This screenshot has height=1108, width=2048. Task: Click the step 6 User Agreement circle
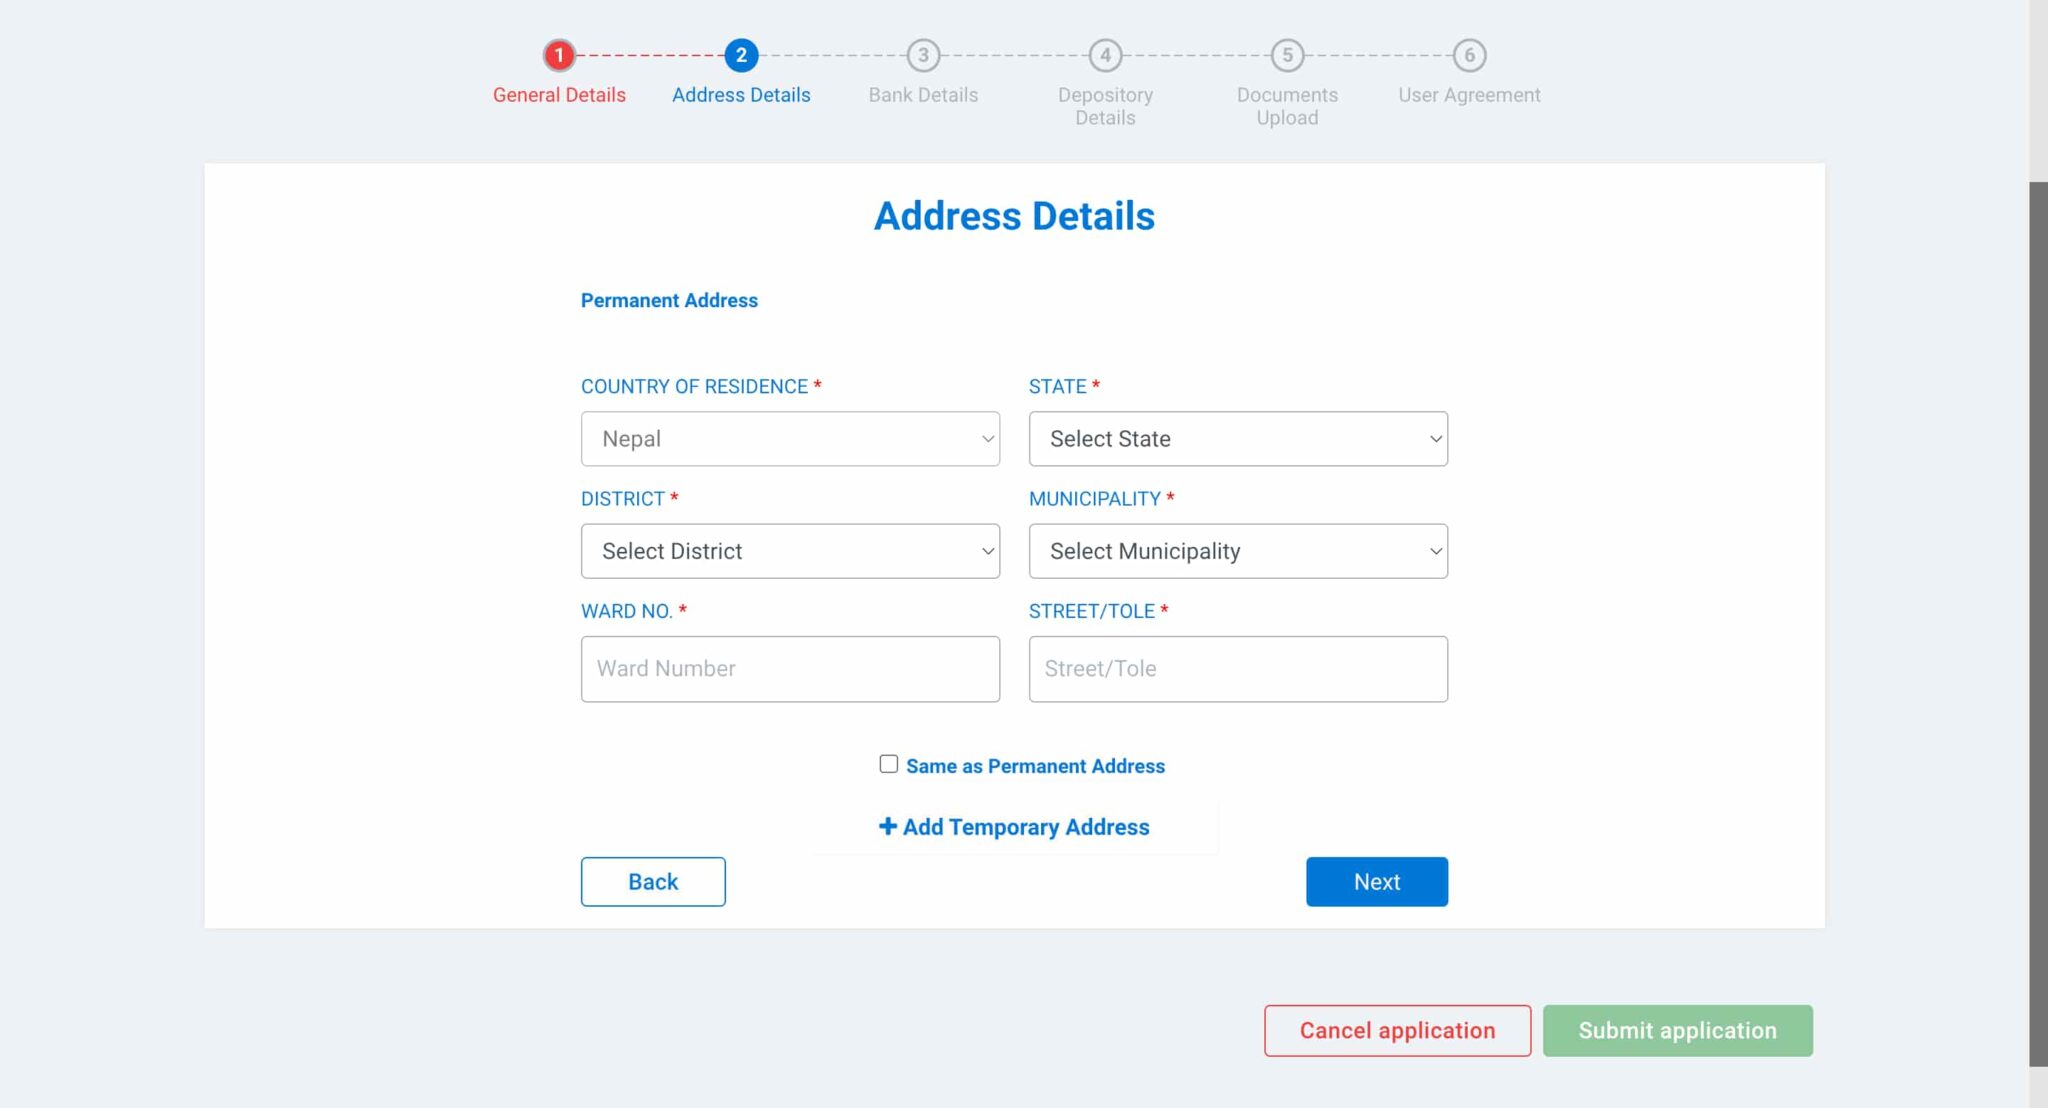coord(1469,55)
